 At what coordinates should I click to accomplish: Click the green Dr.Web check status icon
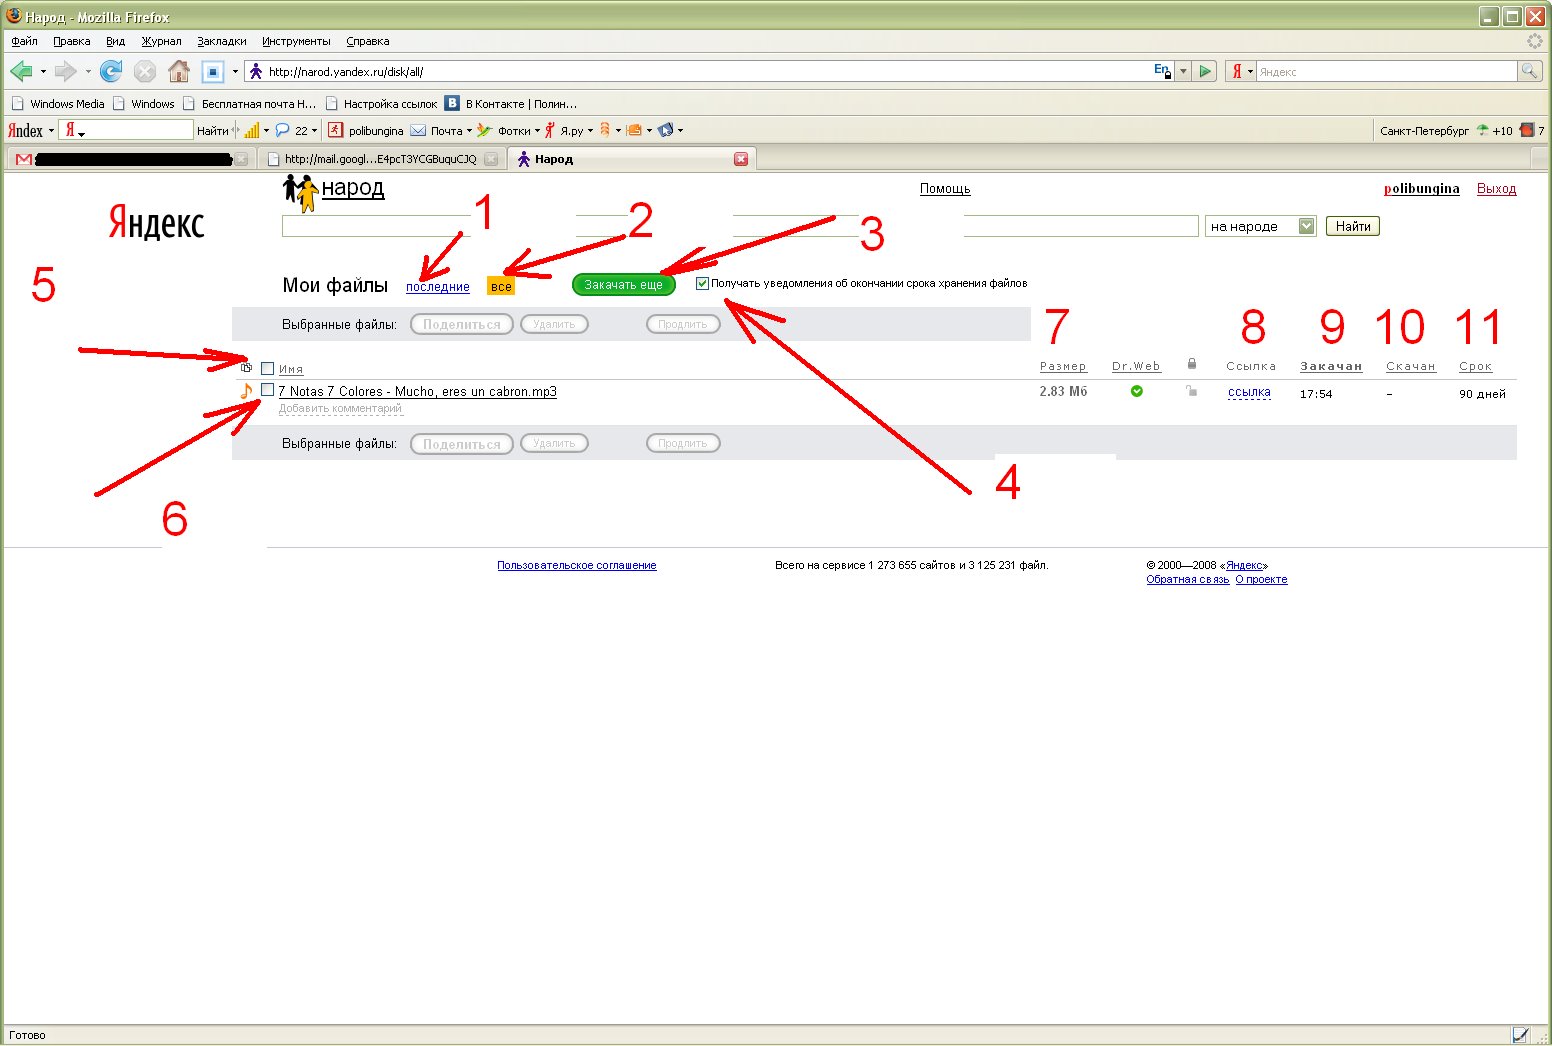pos(1137,391)
